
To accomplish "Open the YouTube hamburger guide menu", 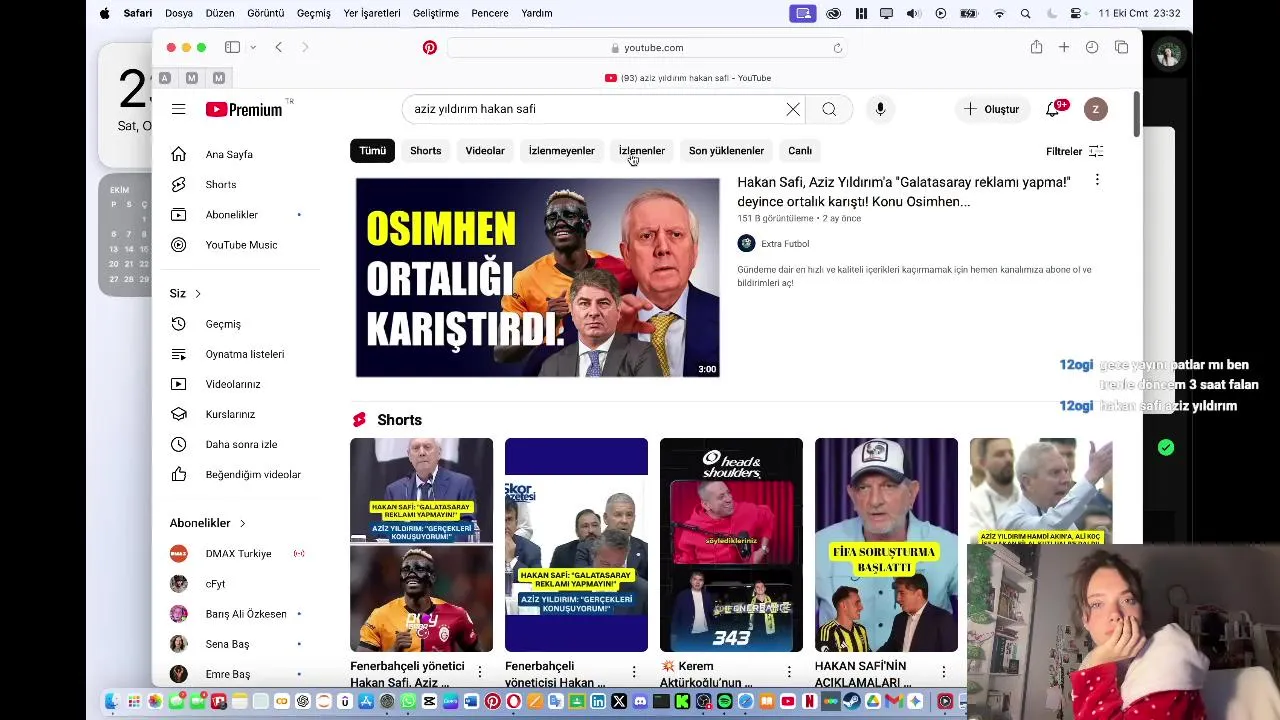I will tap(178, 109).
